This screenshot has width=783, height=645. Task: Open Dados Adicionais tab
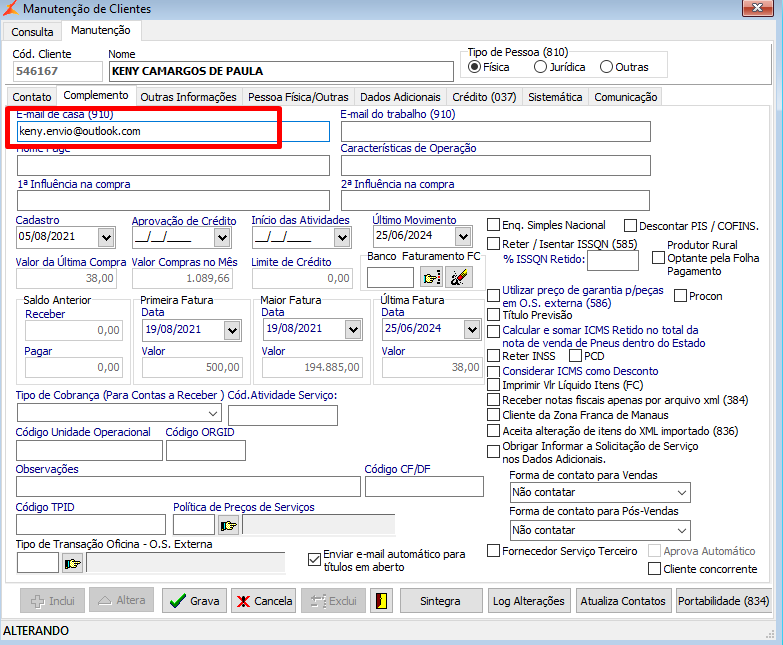pos(400,97)
